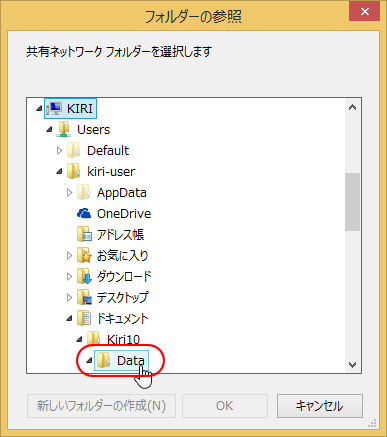The width and height of the screenshot is (387, 437).
Task: Click the Kiri10 folder icon
Action: [x=93, y=339]
